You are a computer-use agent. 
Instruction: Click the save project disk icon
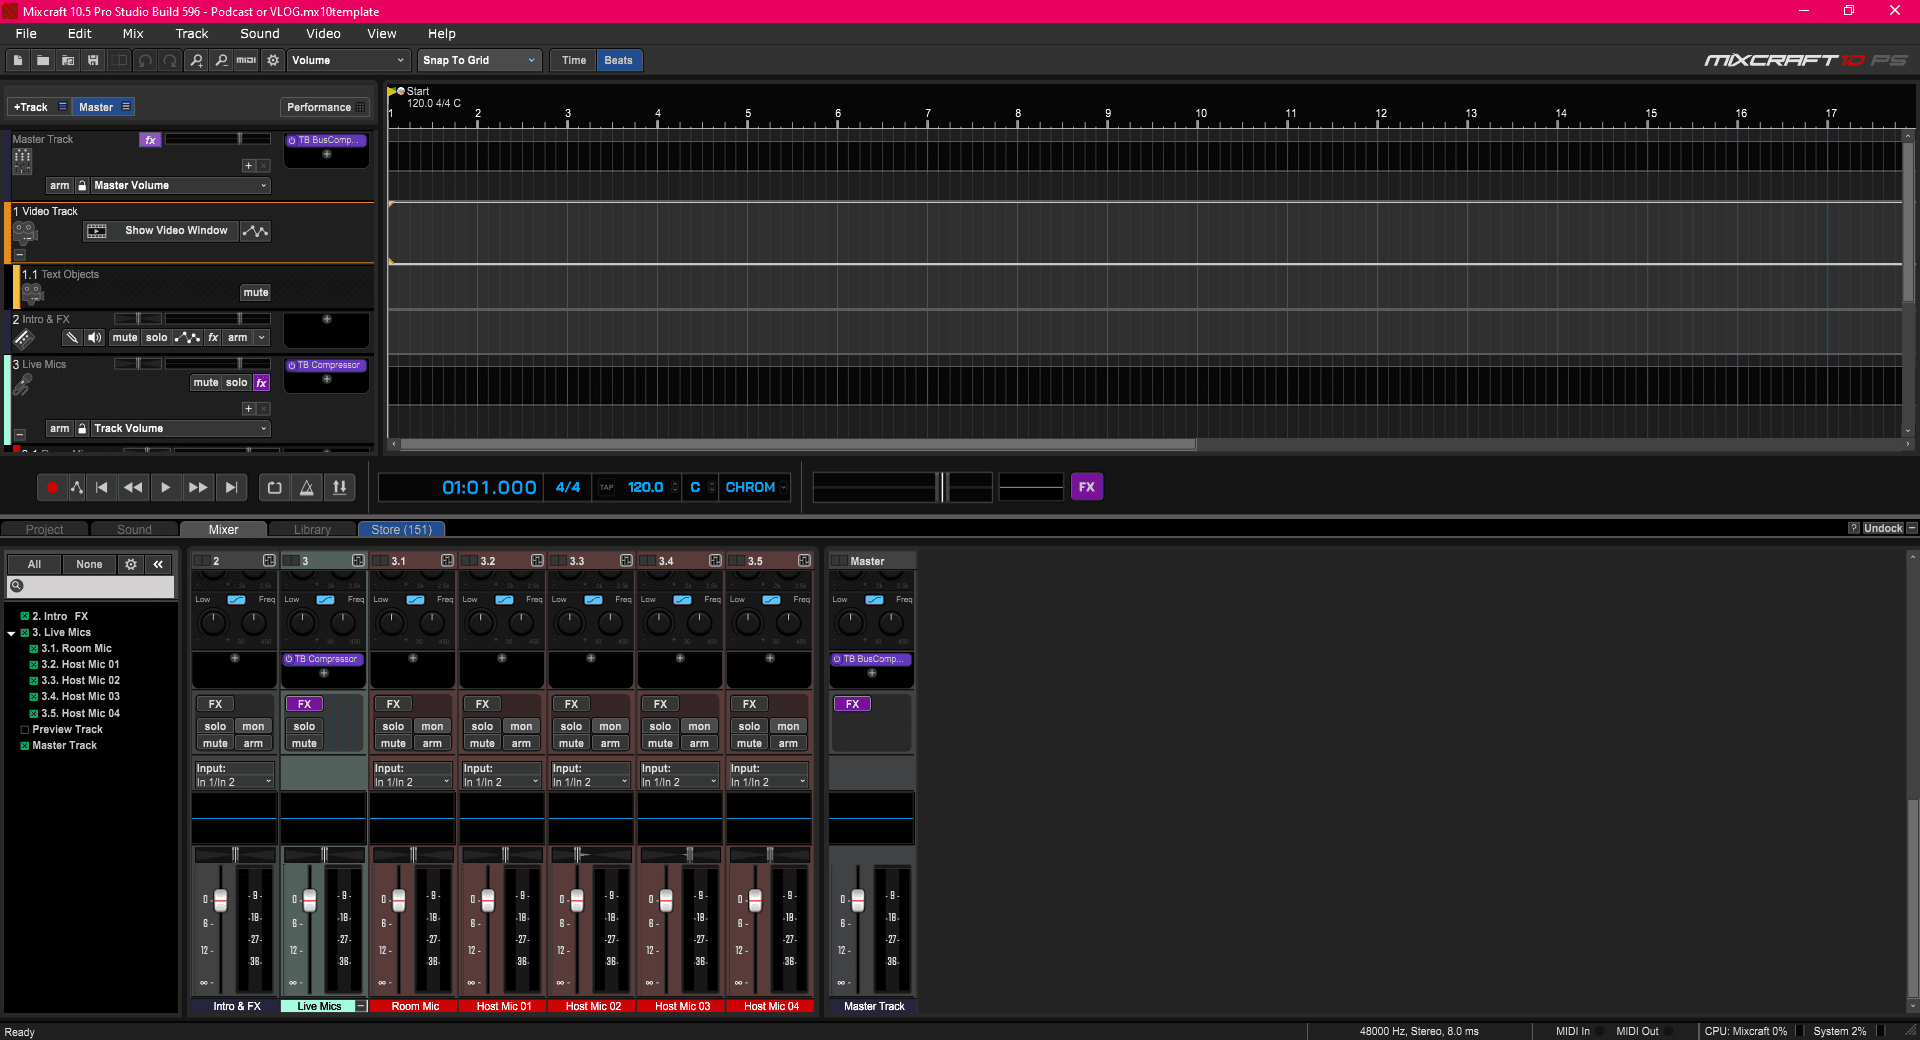click(x=93, y=61)
